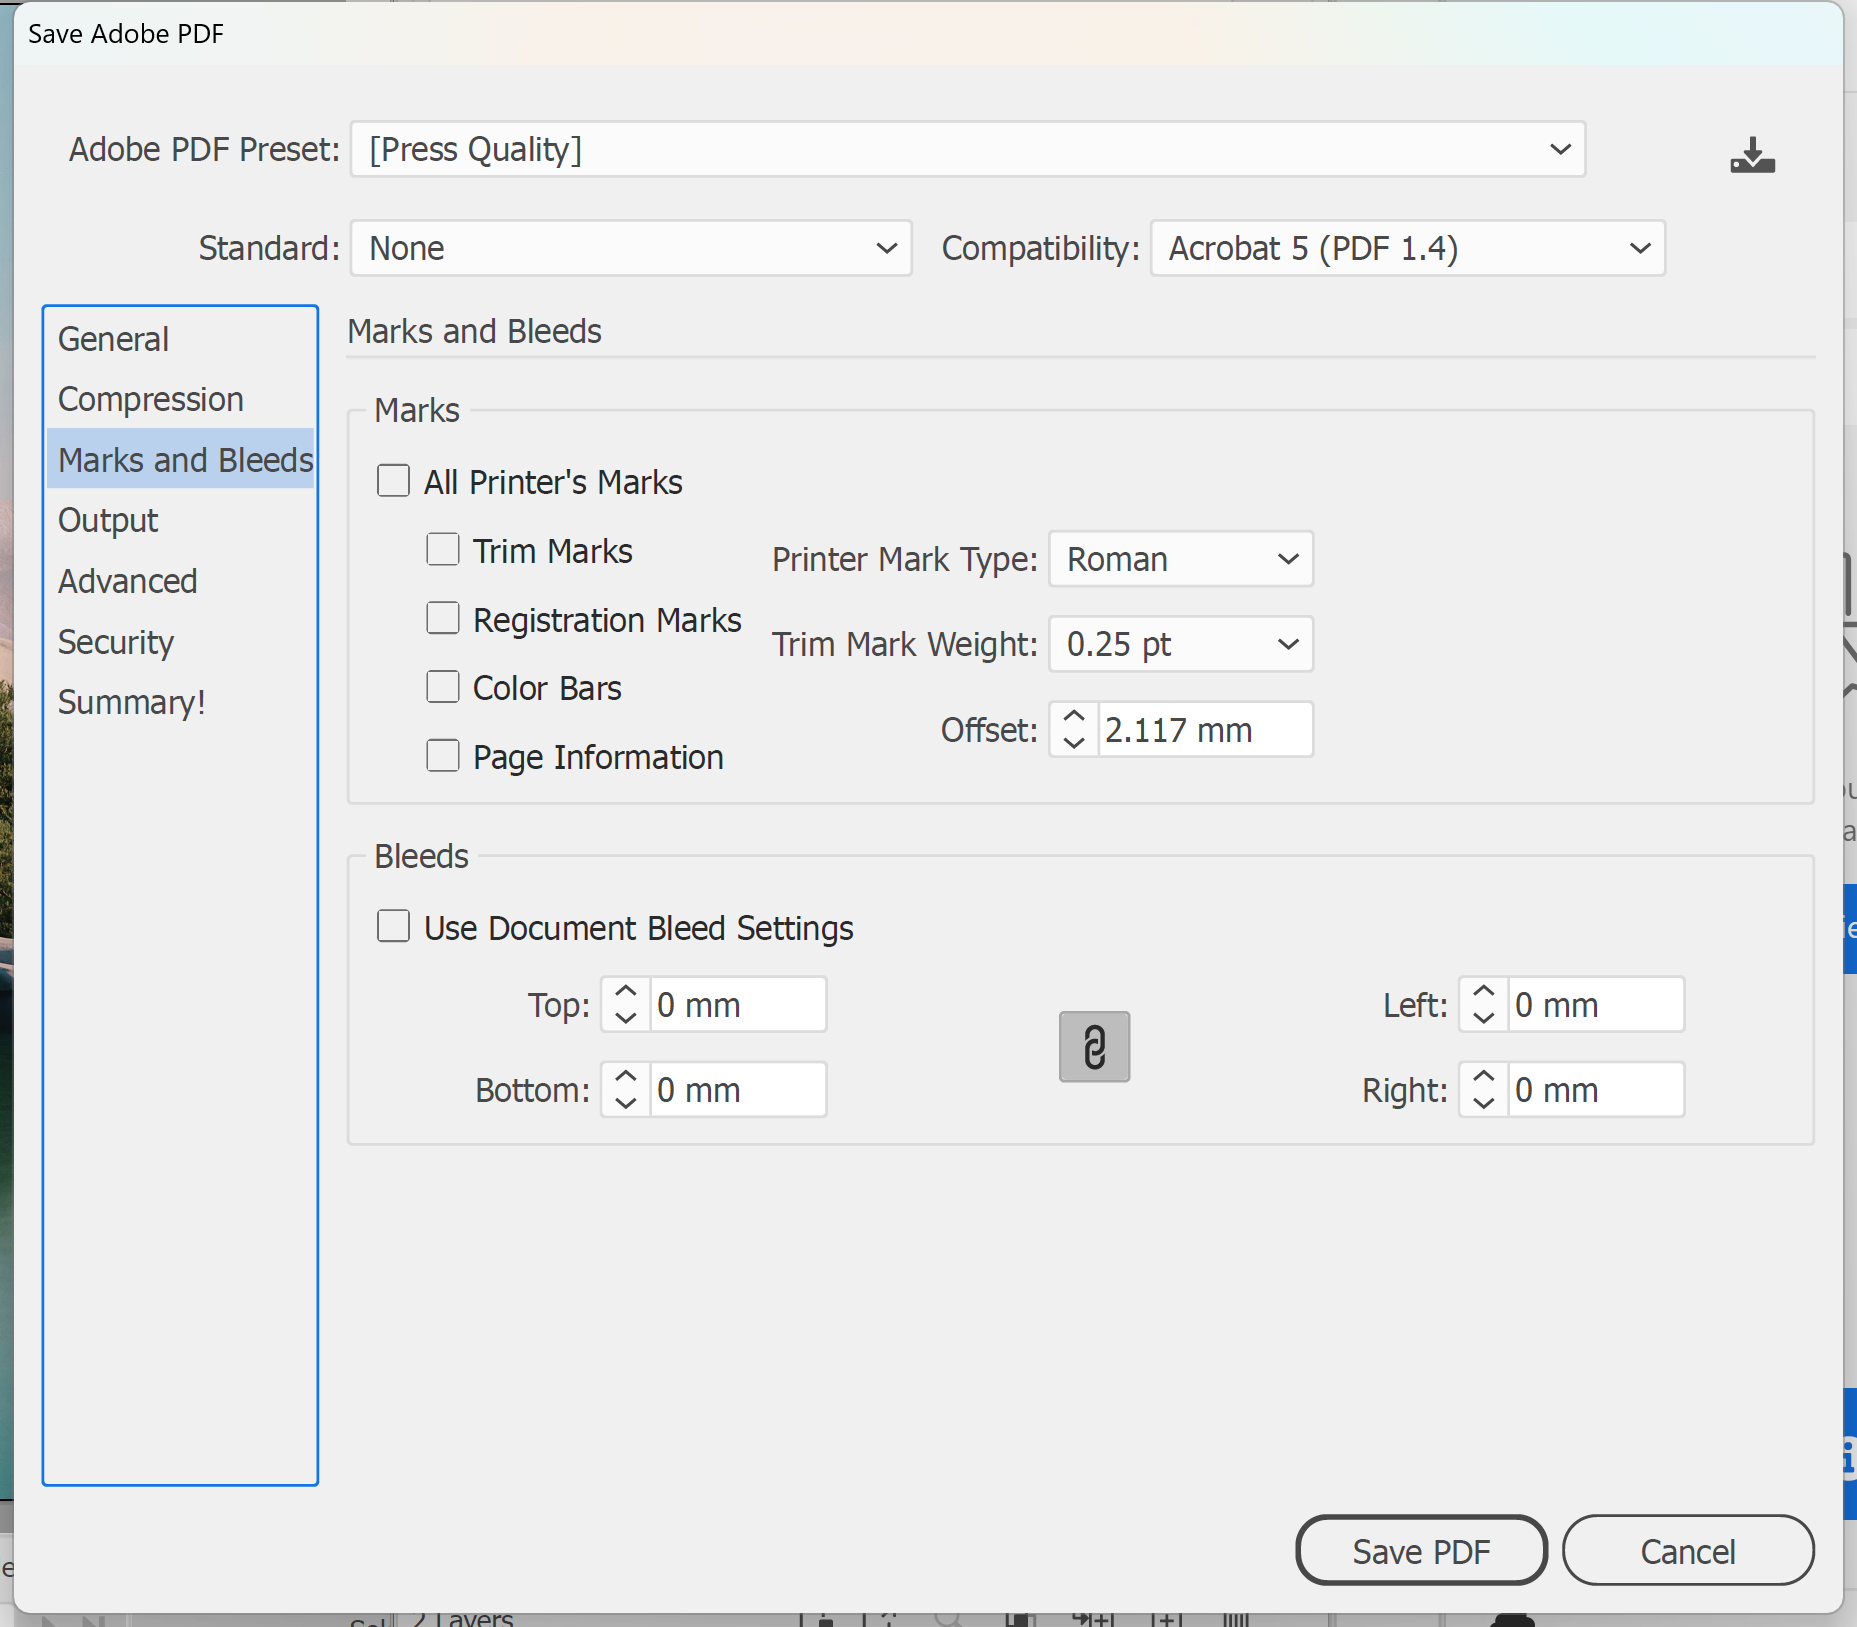Select the General section

(x=180, y=339)
